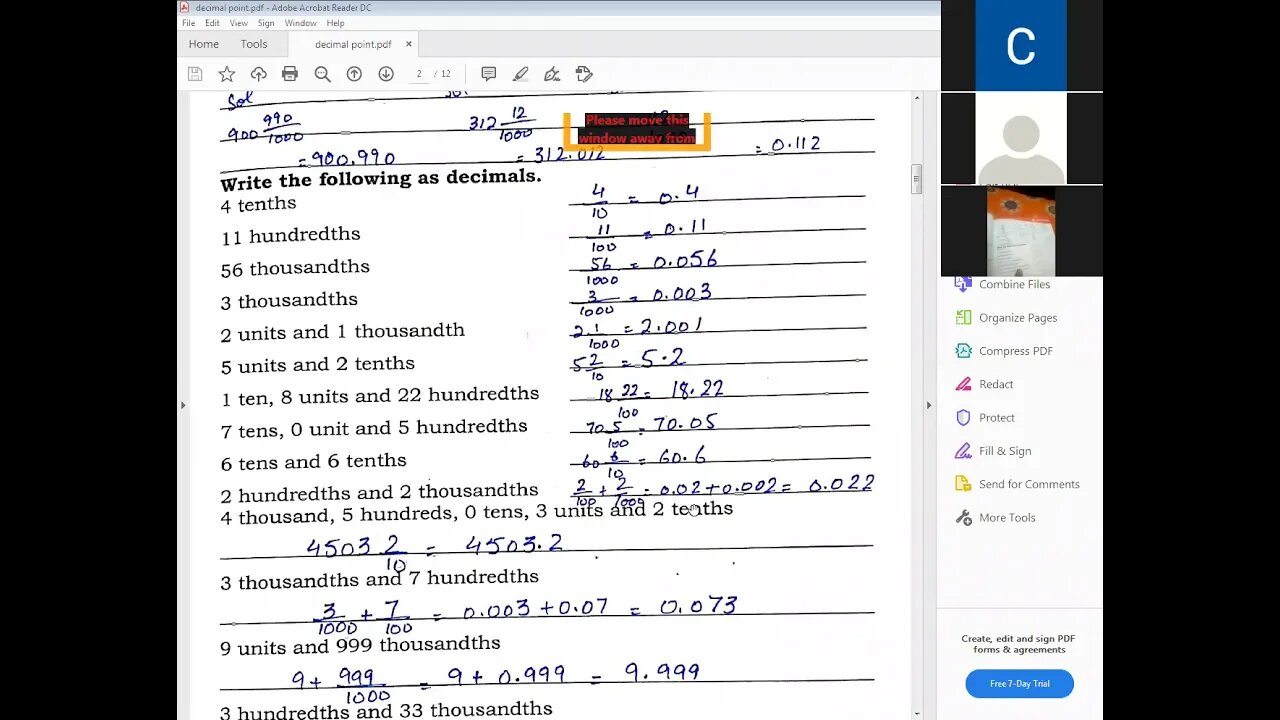
Task: Click the Free 7-Day Trial button
Action: click(1019, 684)
